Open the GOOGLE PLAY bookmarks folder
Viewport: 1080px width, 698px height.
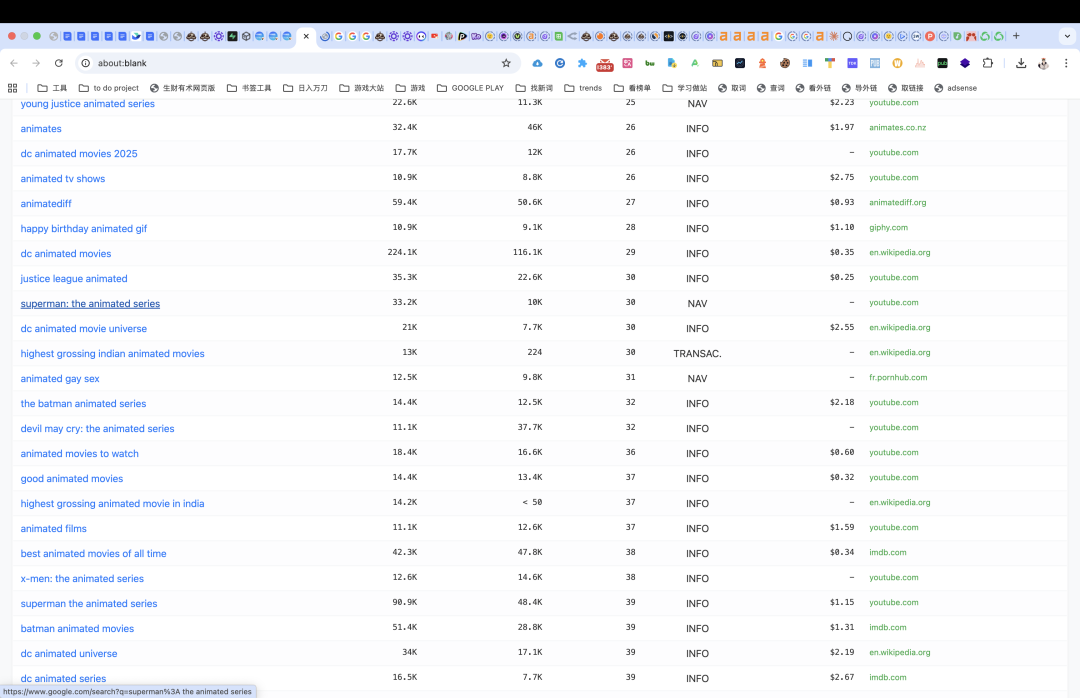[x=470, y=88]
